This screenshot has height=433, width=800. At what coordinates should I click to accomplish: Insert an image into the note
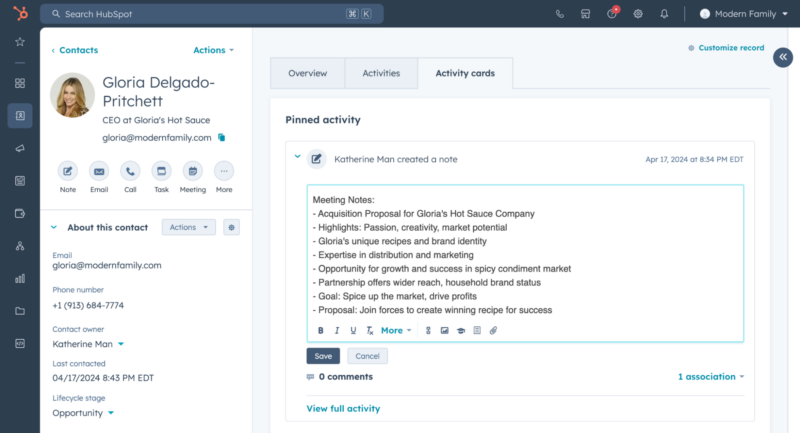point(444,330)
